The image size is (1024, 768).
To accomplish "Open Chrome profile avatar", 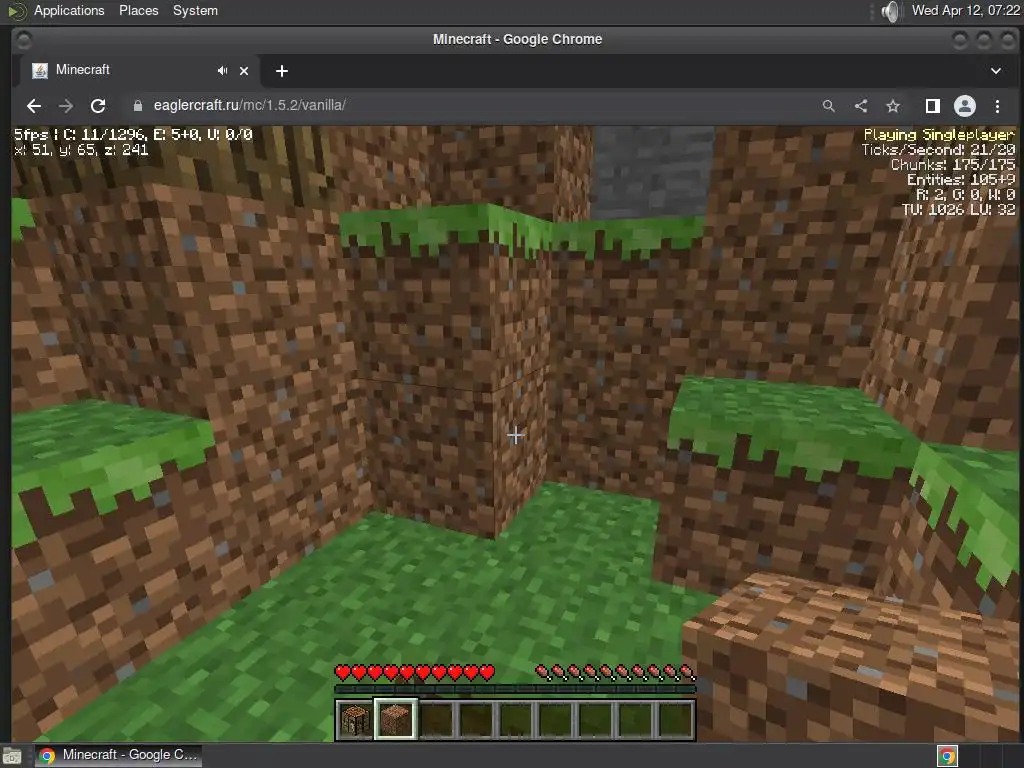I will click(x=965, y=106).
